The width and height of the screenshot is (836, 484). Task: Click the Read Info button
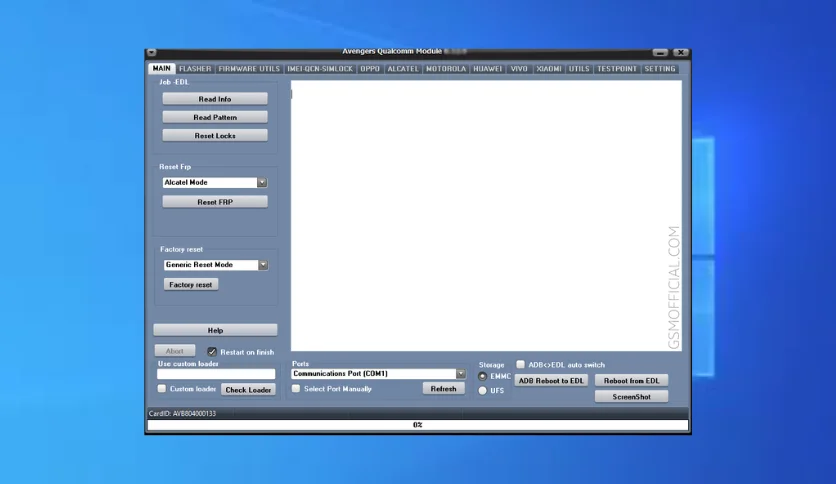tap(215, 99)
